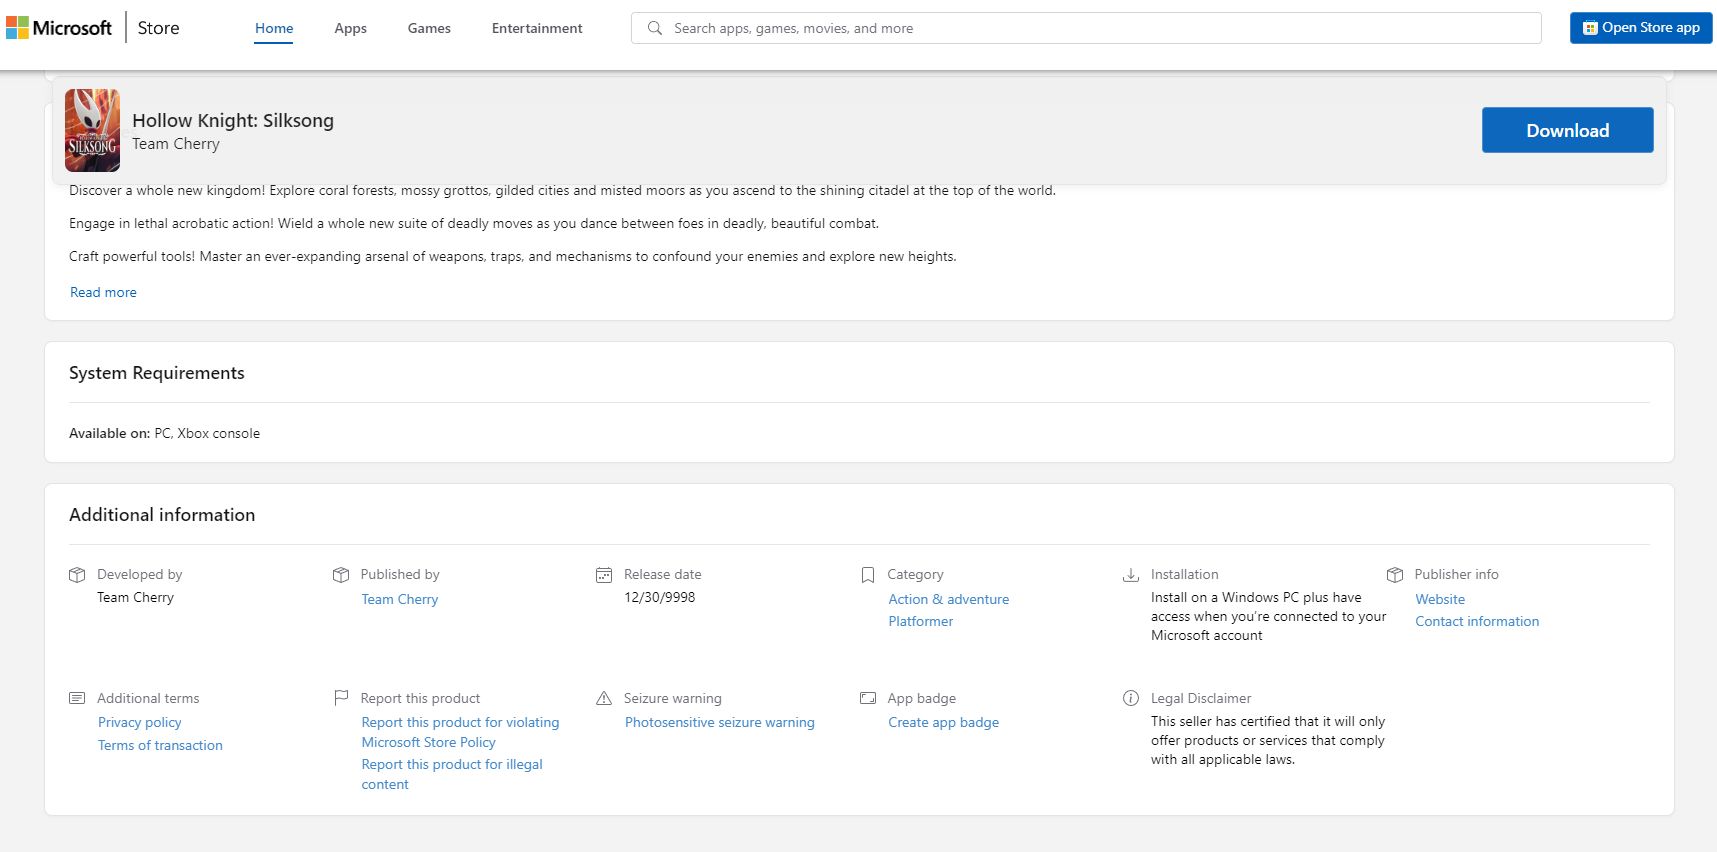Click the Open Store app button
The height and width of the screenshot is (852, 1717).
point(1640,28)
